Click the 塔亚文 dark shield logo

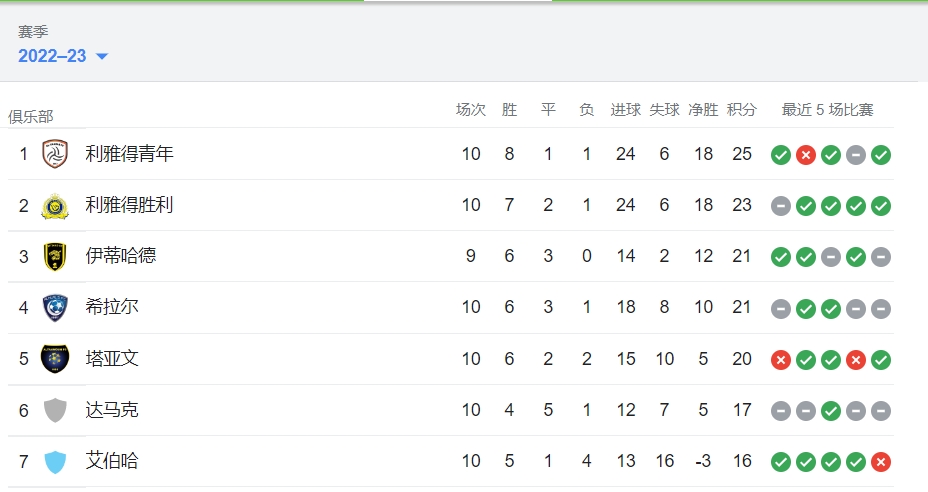click(55, 359)
